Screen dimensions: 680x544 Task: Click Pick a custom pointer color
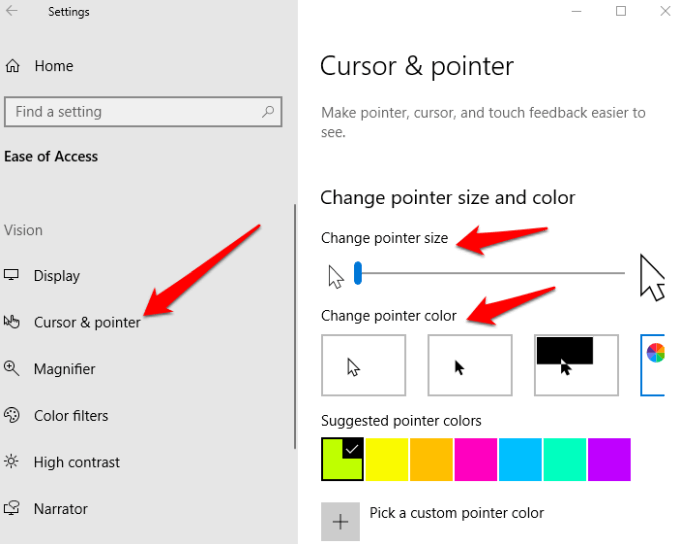(x=457, y=513)
